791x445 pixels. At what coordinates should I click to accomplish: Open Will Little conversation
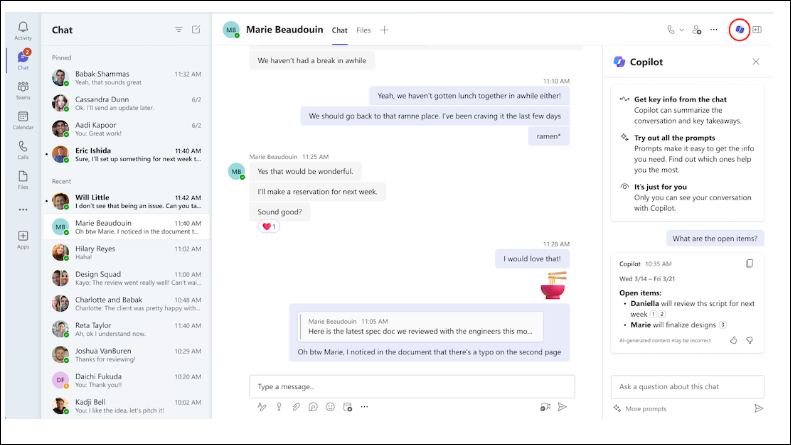pos(127,201)
